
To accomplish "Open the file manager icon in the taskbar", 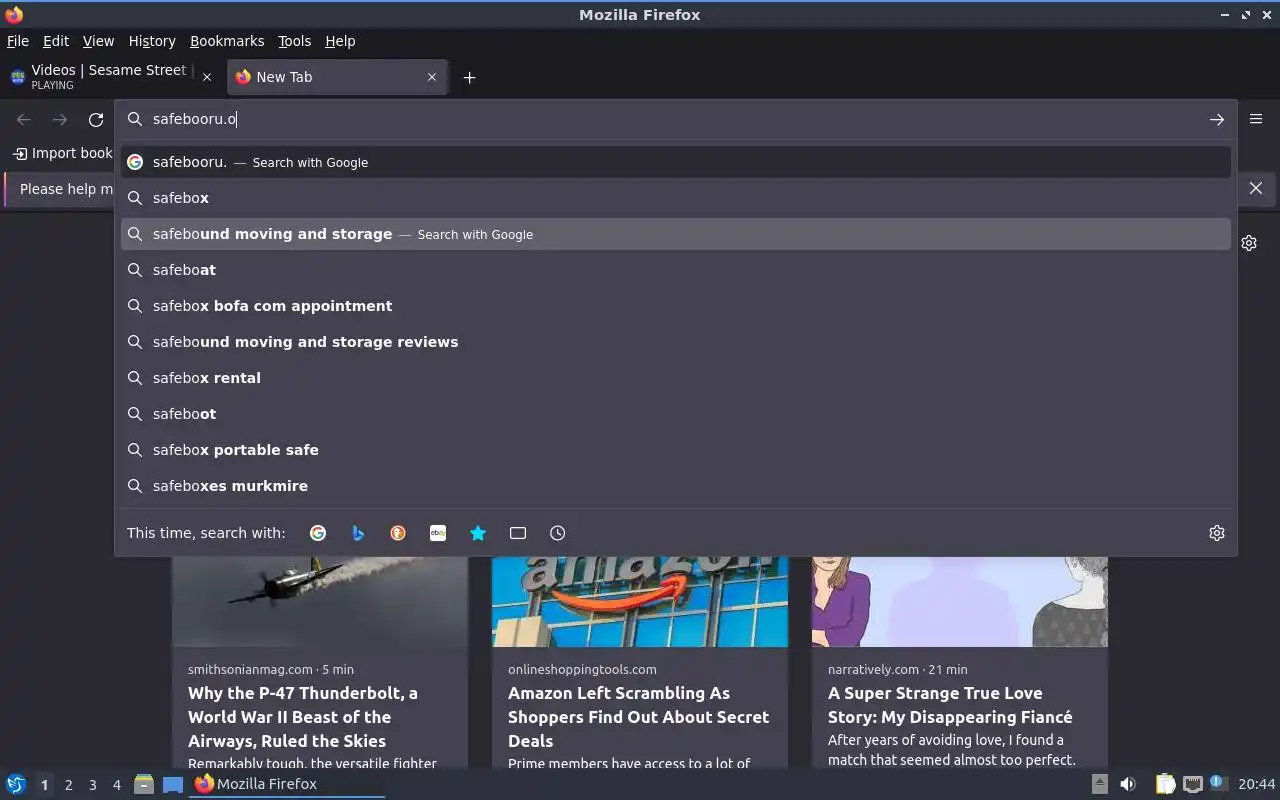I will coord(144,784).
